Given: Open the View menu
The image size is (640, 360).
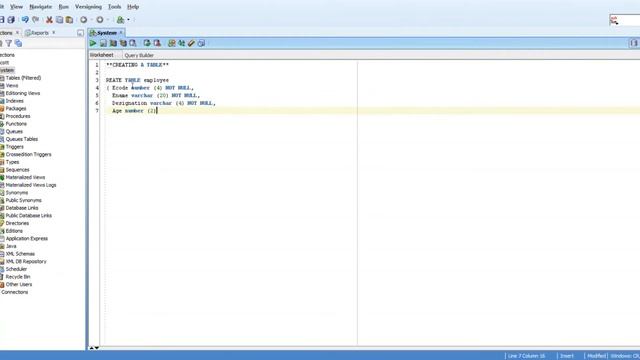Looking at the screenshot, I should (16, 7).
